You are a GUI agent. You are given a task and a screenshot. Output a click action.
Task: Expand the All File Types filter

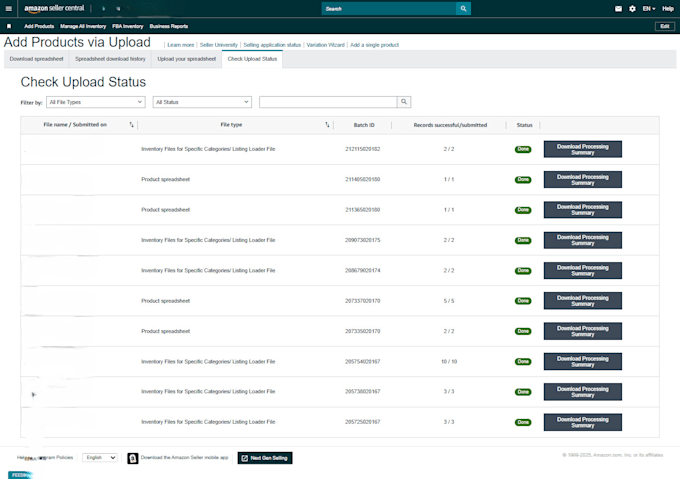[96, 102]
